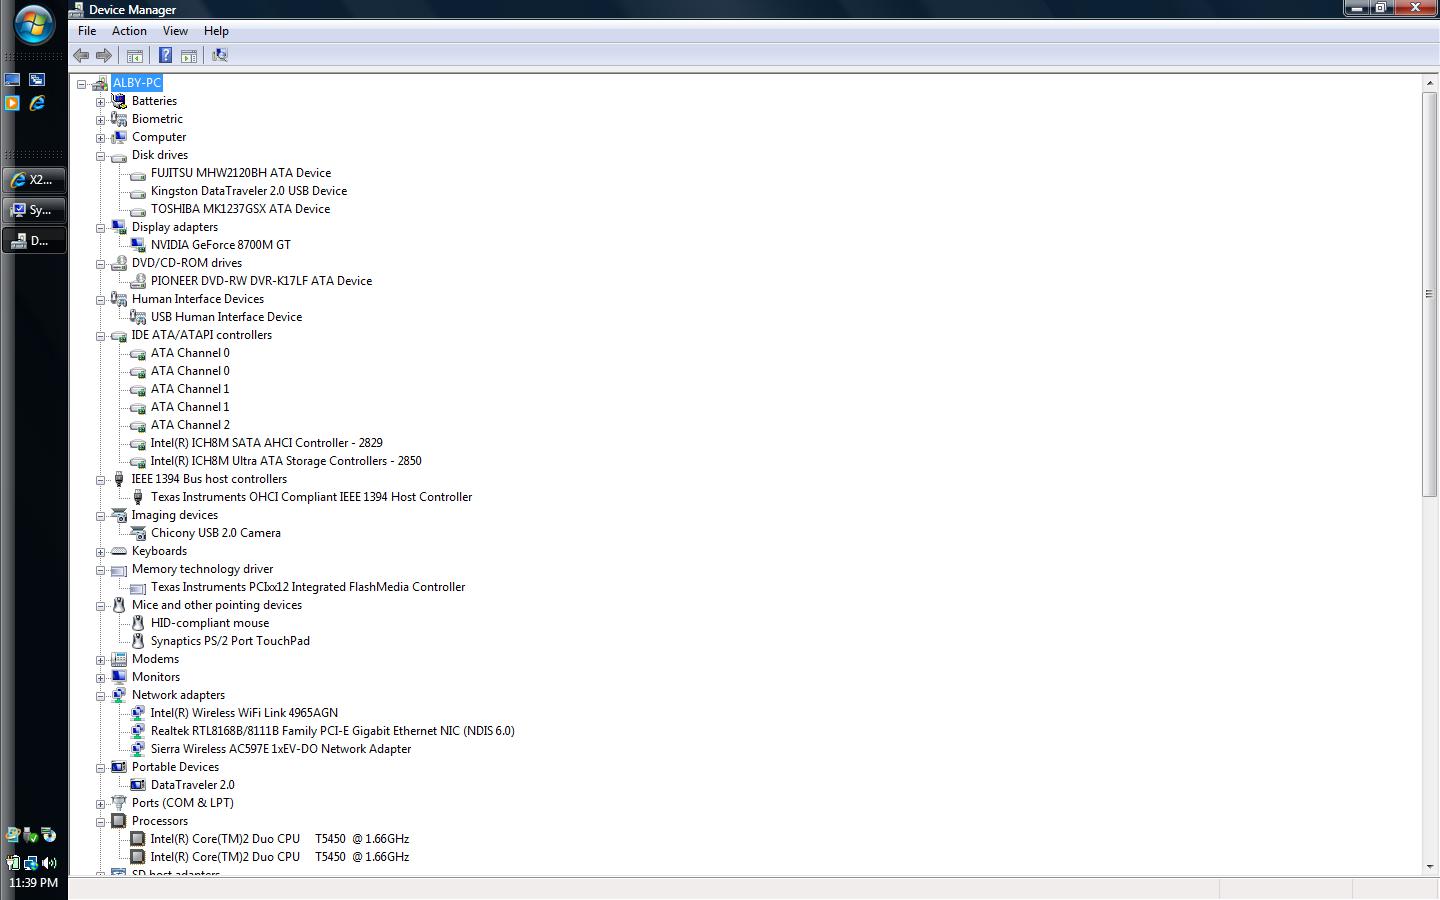The height and width of the screenshot is (900, 1440).
Task: Click the Keyboards category icon
Action: 119,551
